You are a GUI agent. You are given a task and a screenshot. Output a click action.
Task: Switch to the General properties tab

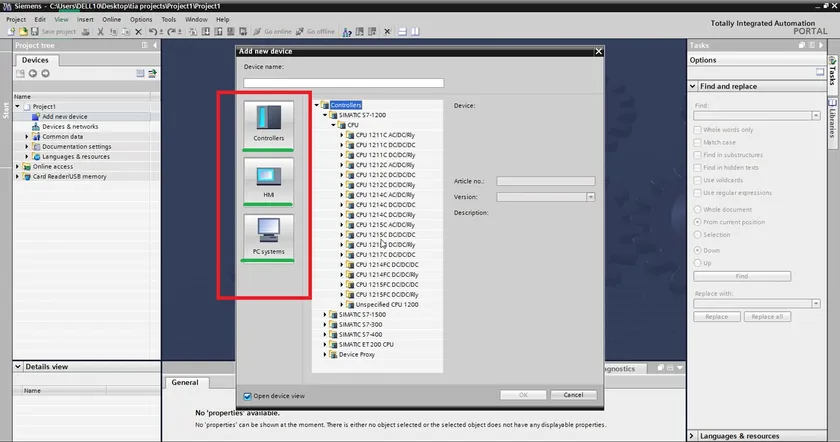pos(185,383)
